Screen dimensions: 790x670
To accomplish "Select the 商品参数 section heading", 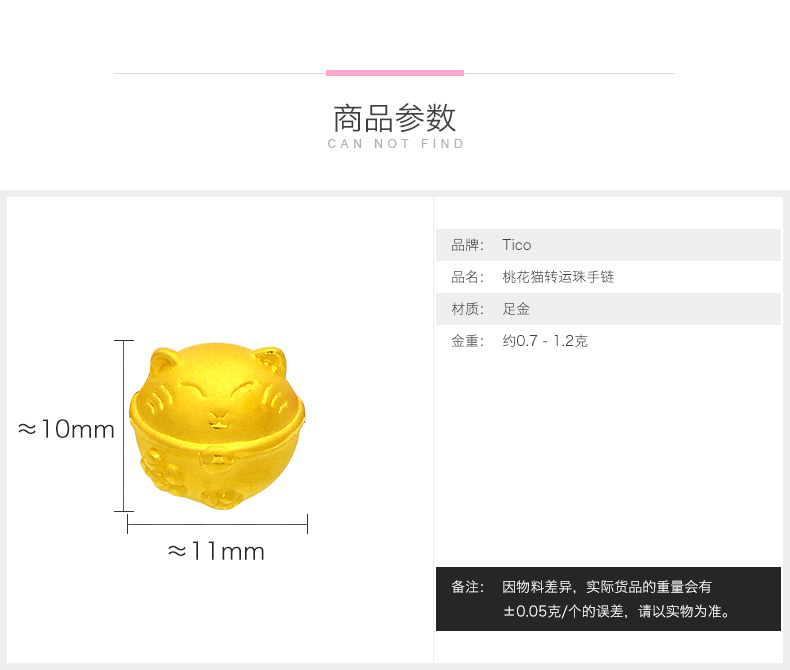I will click(394, 118).
